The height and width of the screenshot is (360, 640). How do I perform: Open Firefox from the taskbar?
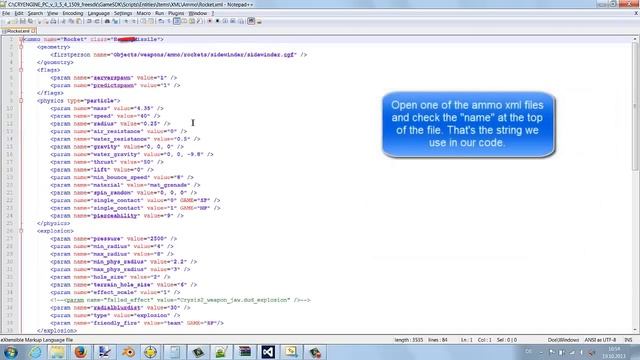pos(80,352)
